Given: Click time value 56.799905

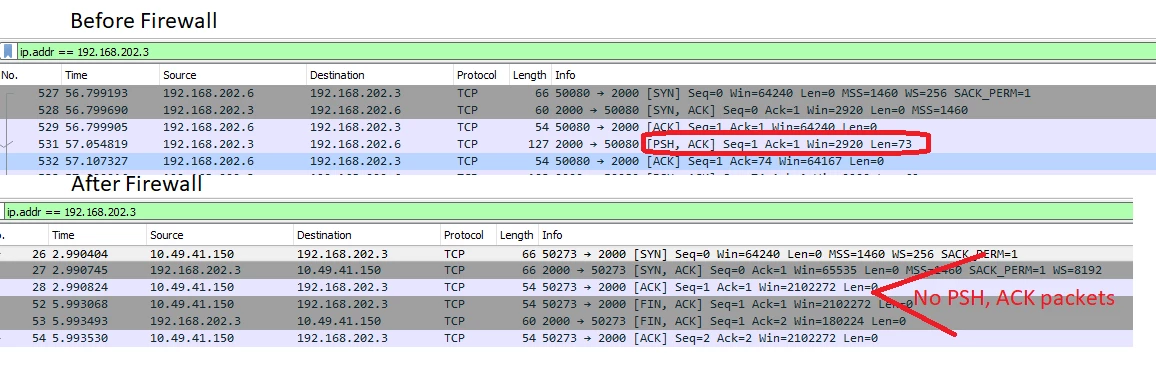Looking at the screenshot, I should click(96, 127).
